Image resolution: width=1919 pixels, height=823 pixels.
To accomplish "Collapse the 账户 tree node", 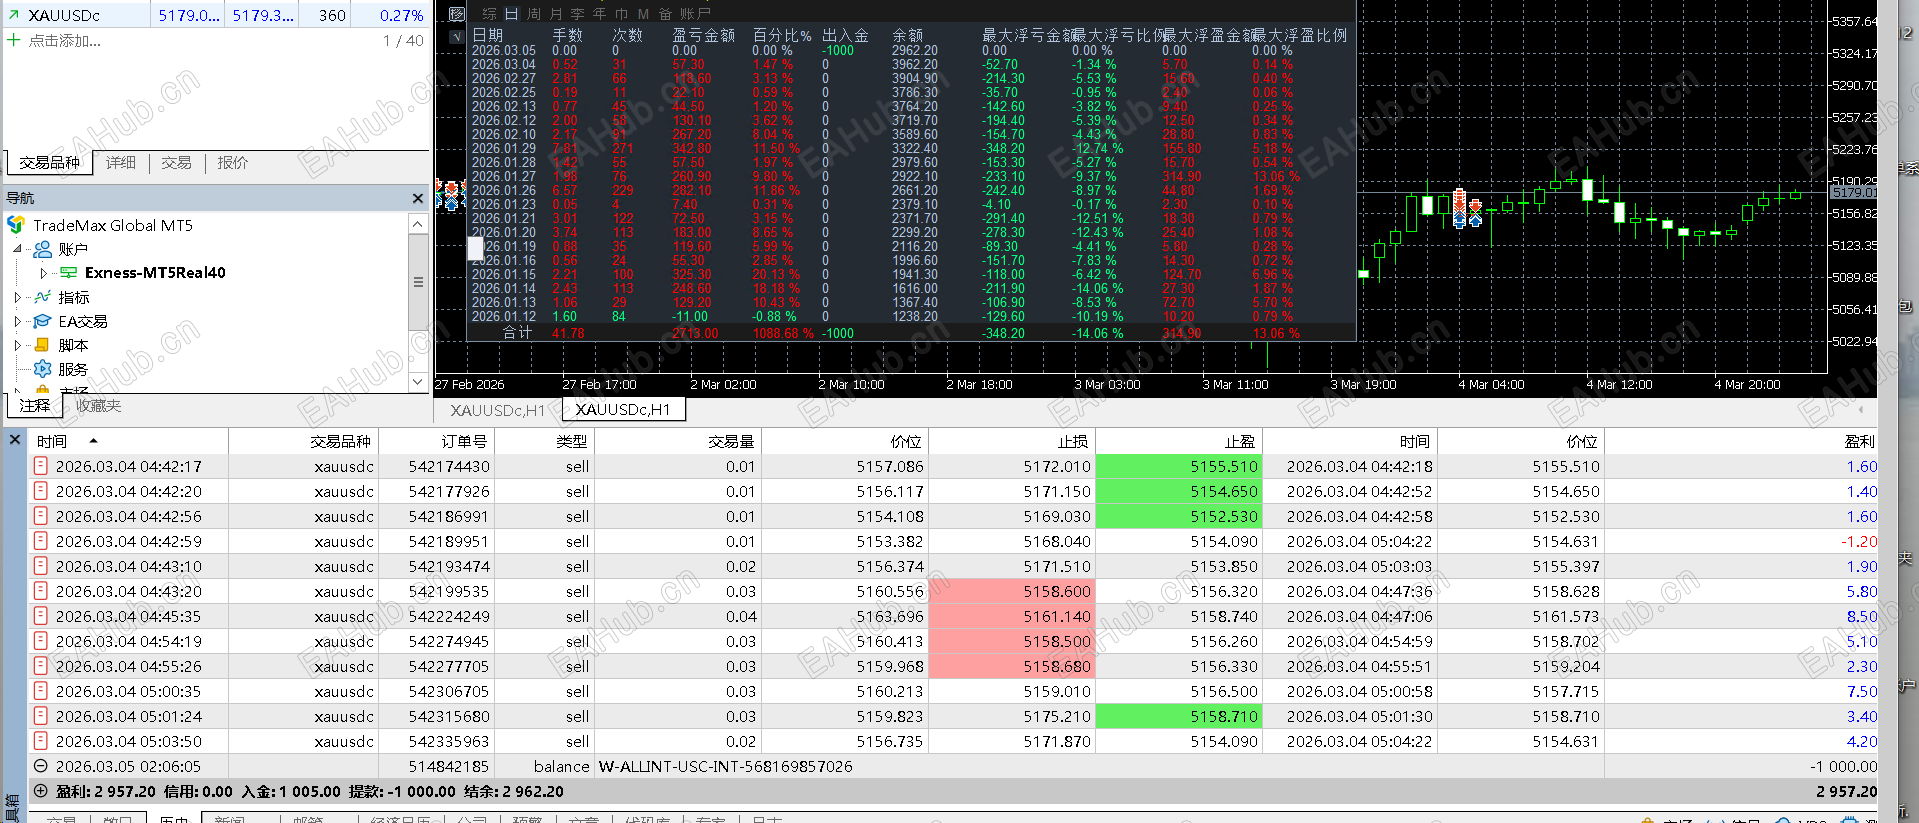I will [17, 249].
